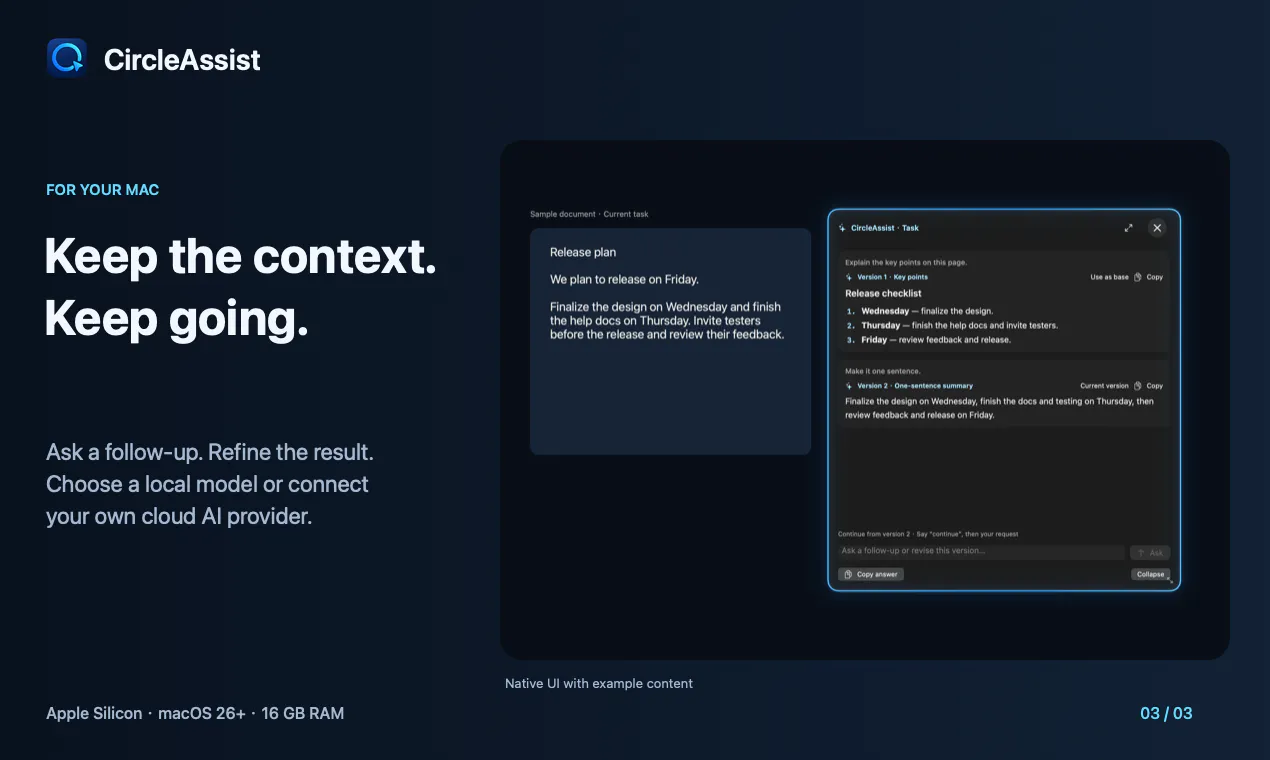1270x760 pixels.
Task: Click the '03 / 03' page indicator
Action: coord(1166,713)
